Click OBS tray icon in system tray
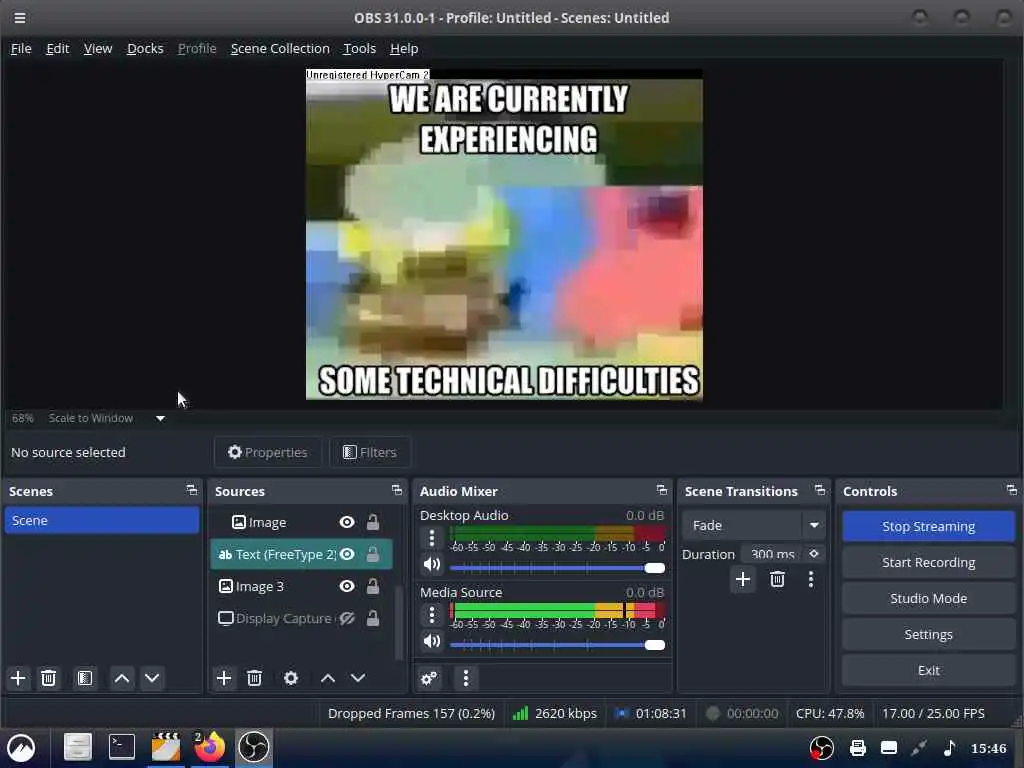This screenshot has height=768, width=1024. [822, 748]
